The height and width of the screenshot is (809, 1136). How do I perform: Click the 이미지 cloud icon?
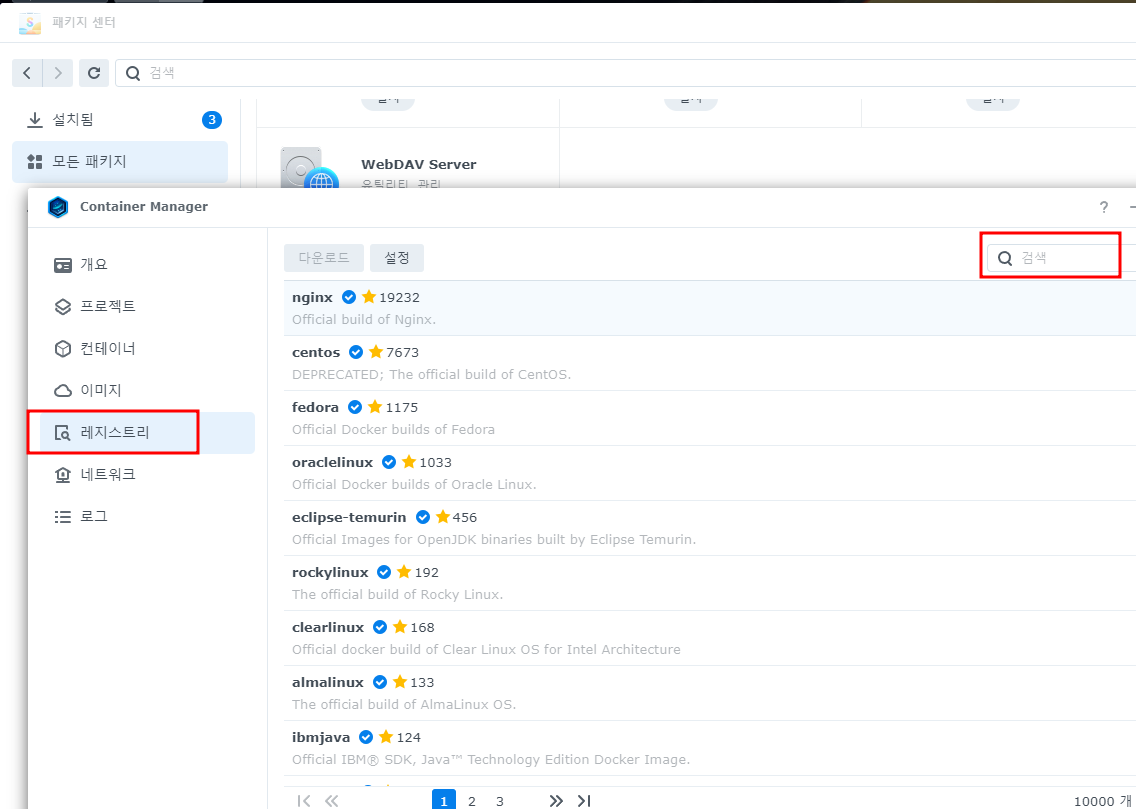[x=63, y=391]
